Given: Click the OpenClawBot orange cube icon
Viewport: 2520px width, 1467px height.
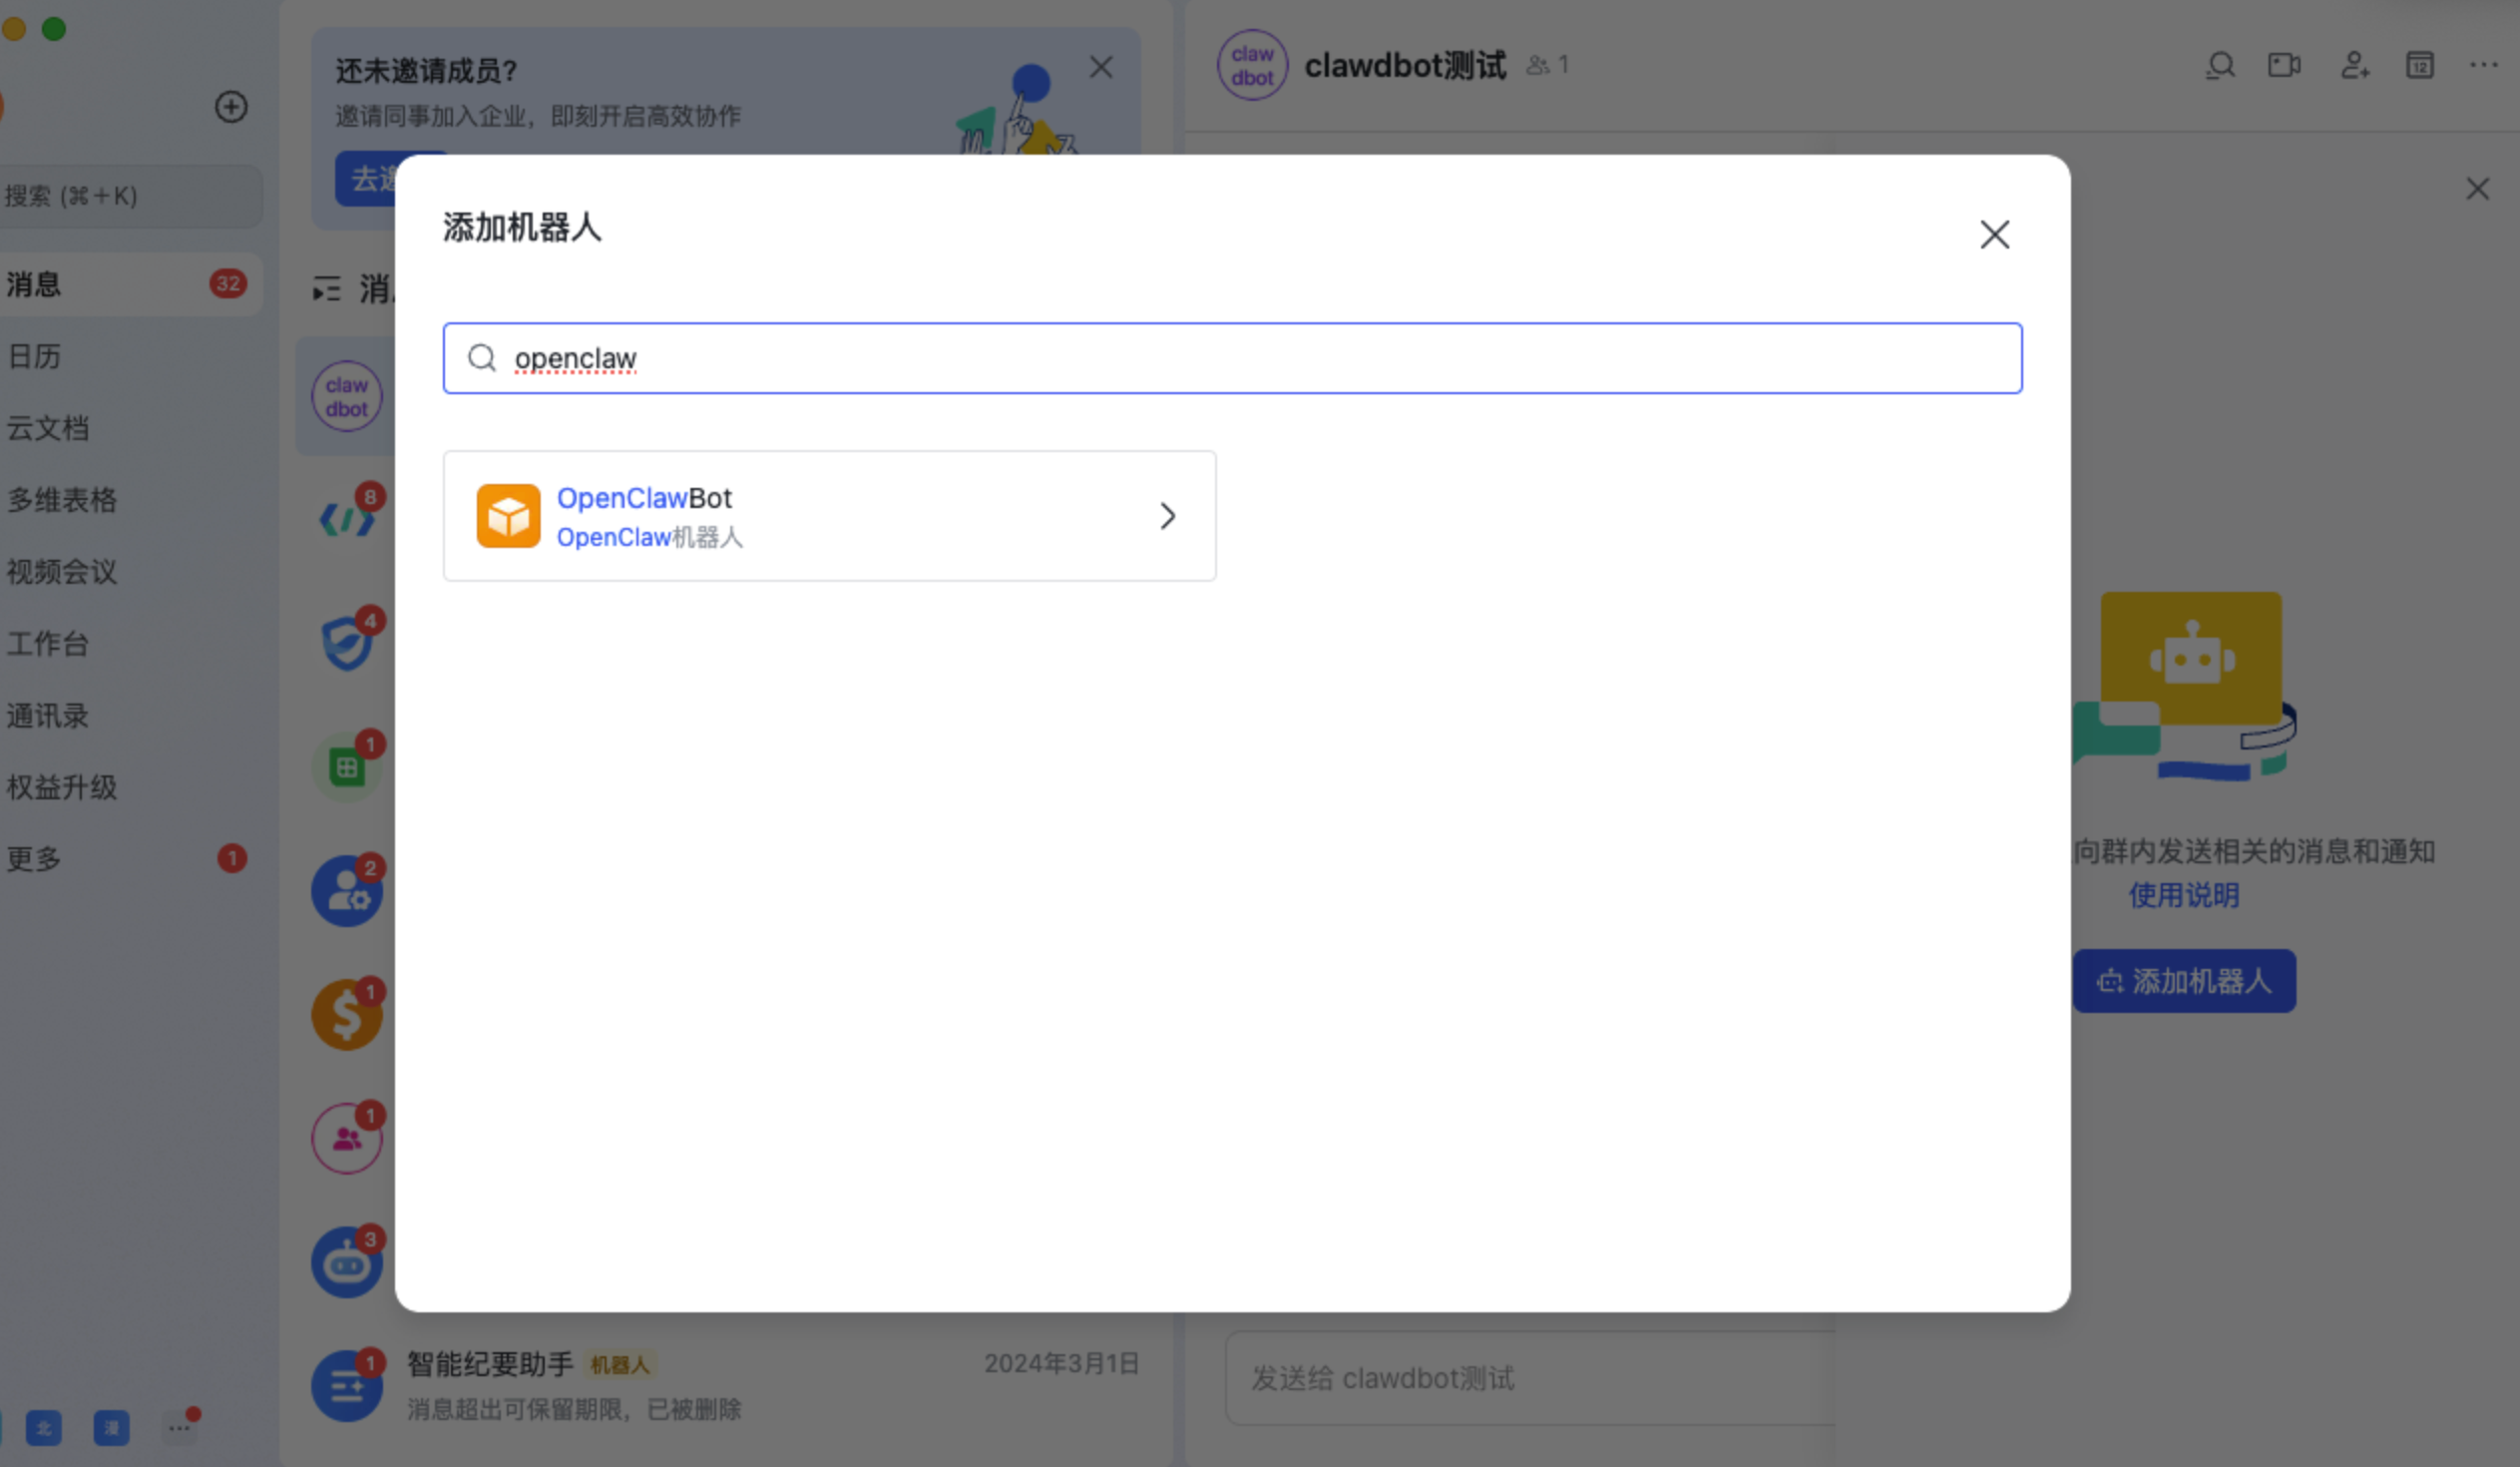Looking at the screenshot, I should (x=508, y=516).
